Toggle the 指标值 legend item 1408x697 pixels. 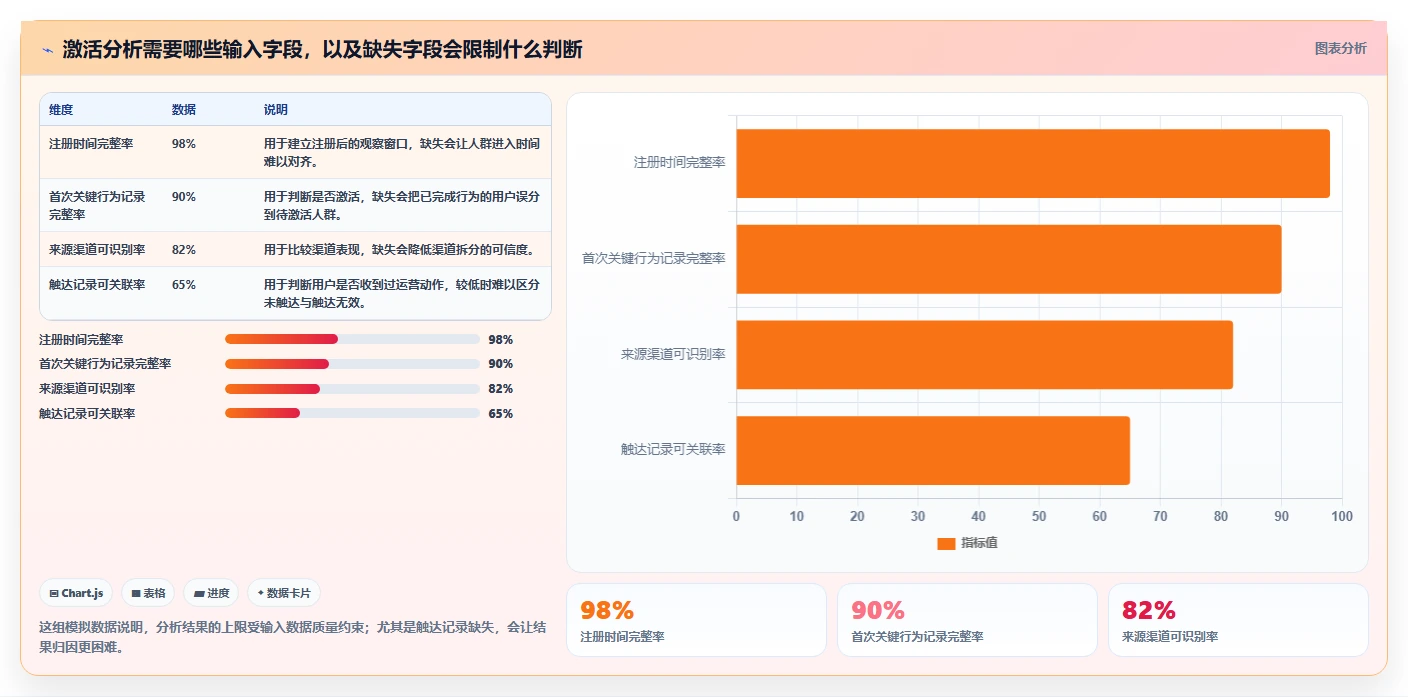coord(967,543)
